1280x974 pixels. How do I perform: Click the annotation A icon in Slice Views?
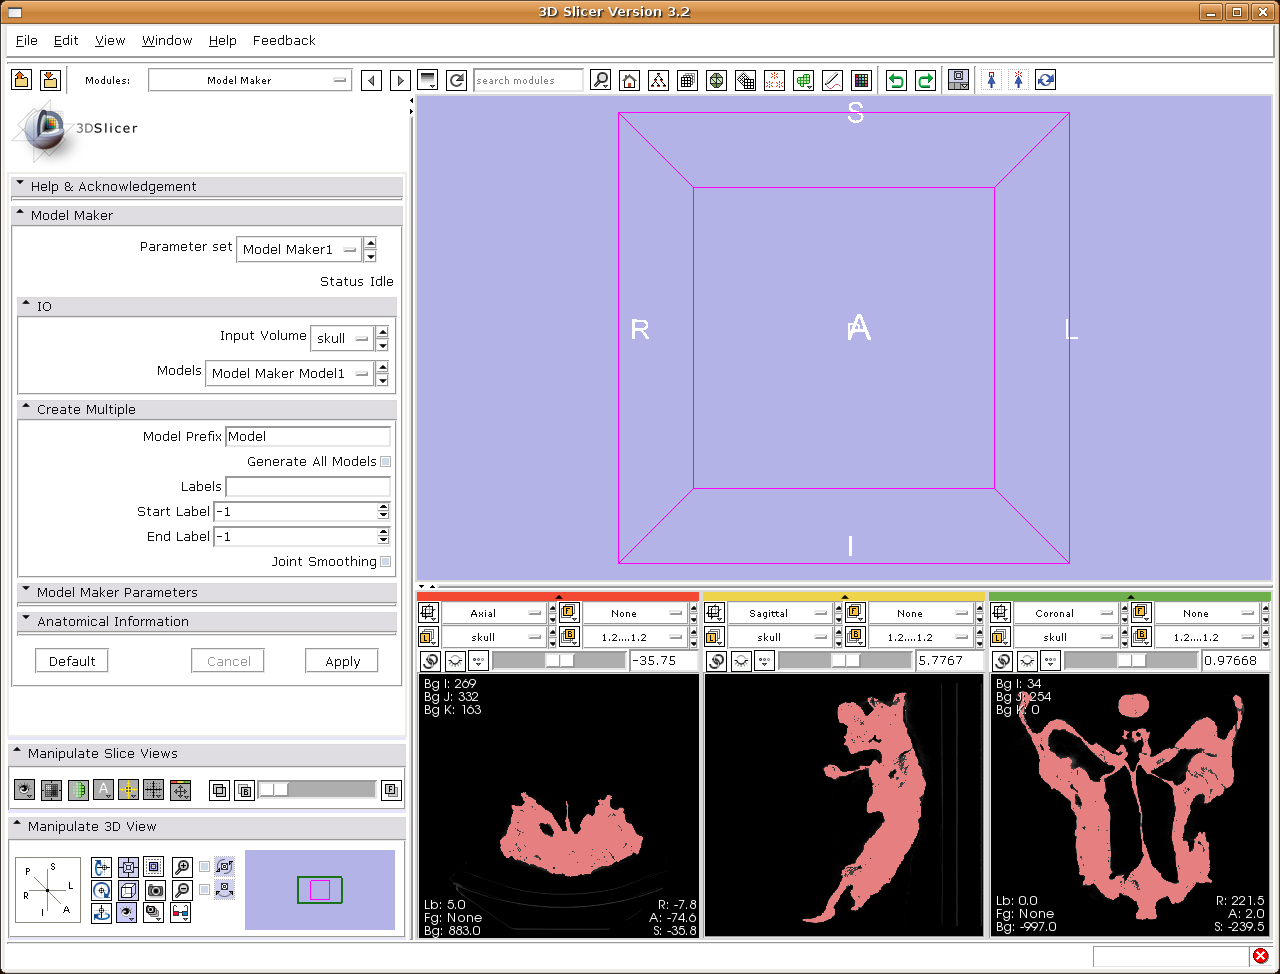(x=103, y=790)
